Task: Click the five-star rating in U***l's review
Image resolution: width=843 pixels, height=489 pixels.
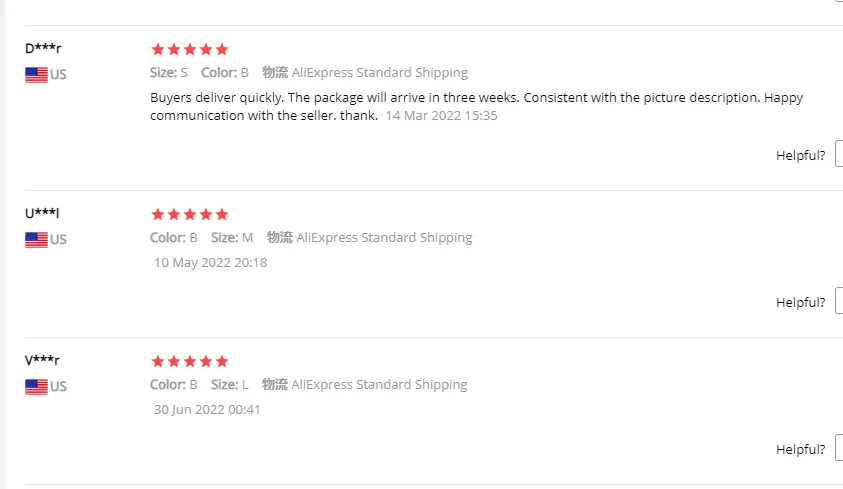Action: click(x=190, y=214)
